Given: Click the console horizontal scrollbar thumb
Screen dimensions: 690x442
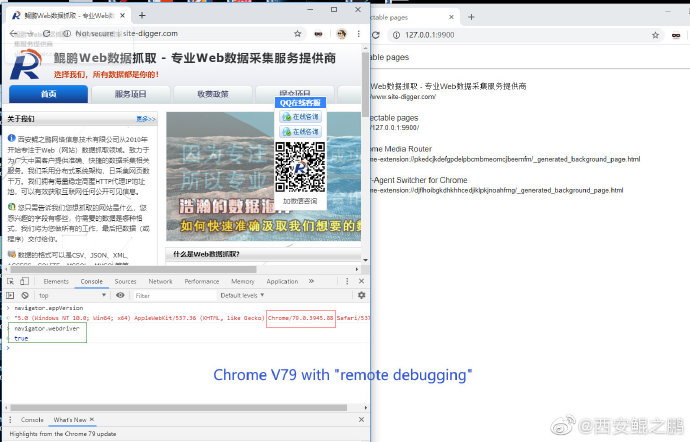Looking at the screenshot, I should pos(178,408).
